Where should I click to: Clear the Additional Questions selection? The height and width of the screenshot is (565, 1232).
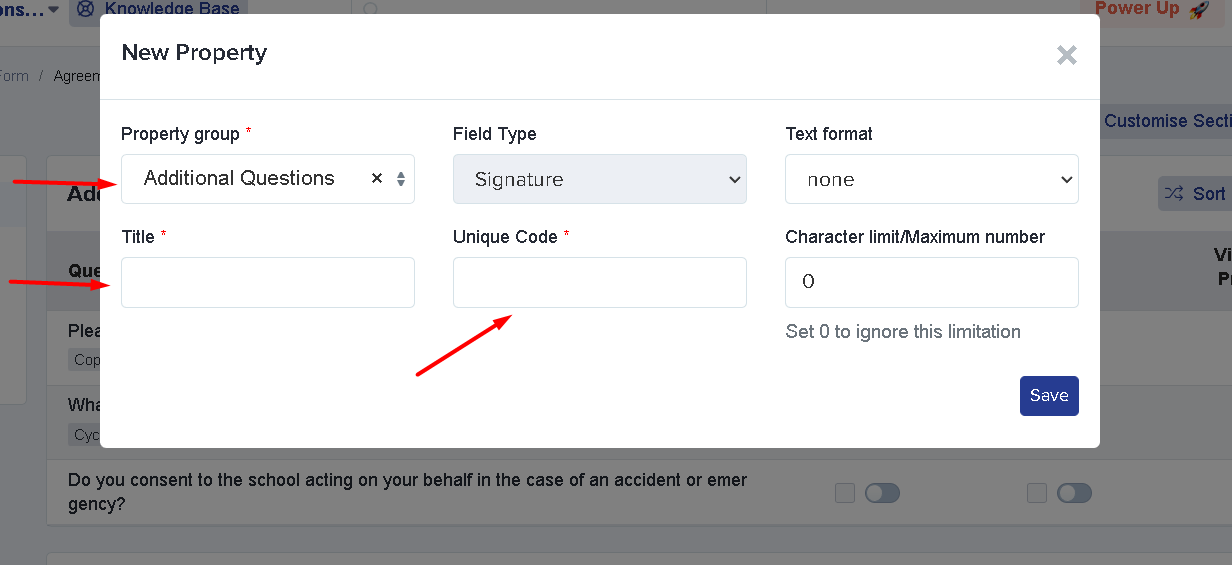tap(377, 178)
